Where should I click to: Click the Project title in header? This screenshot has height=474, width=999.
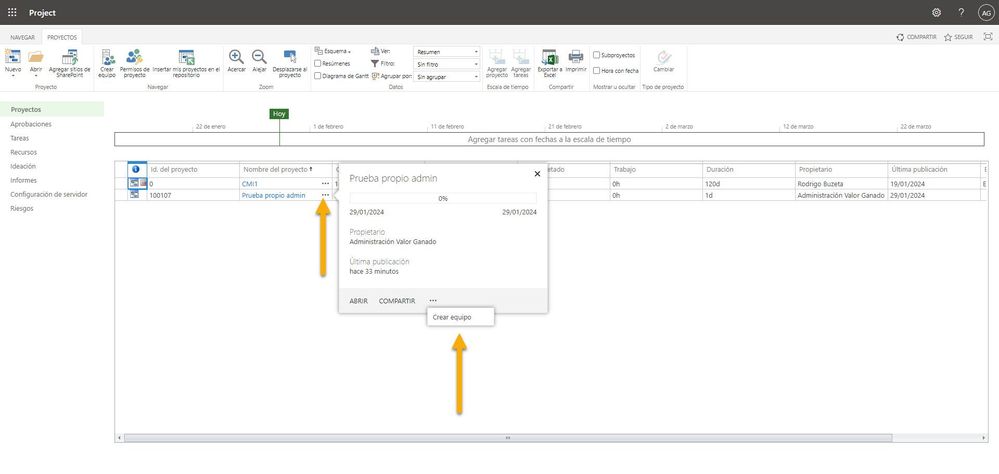42,13
